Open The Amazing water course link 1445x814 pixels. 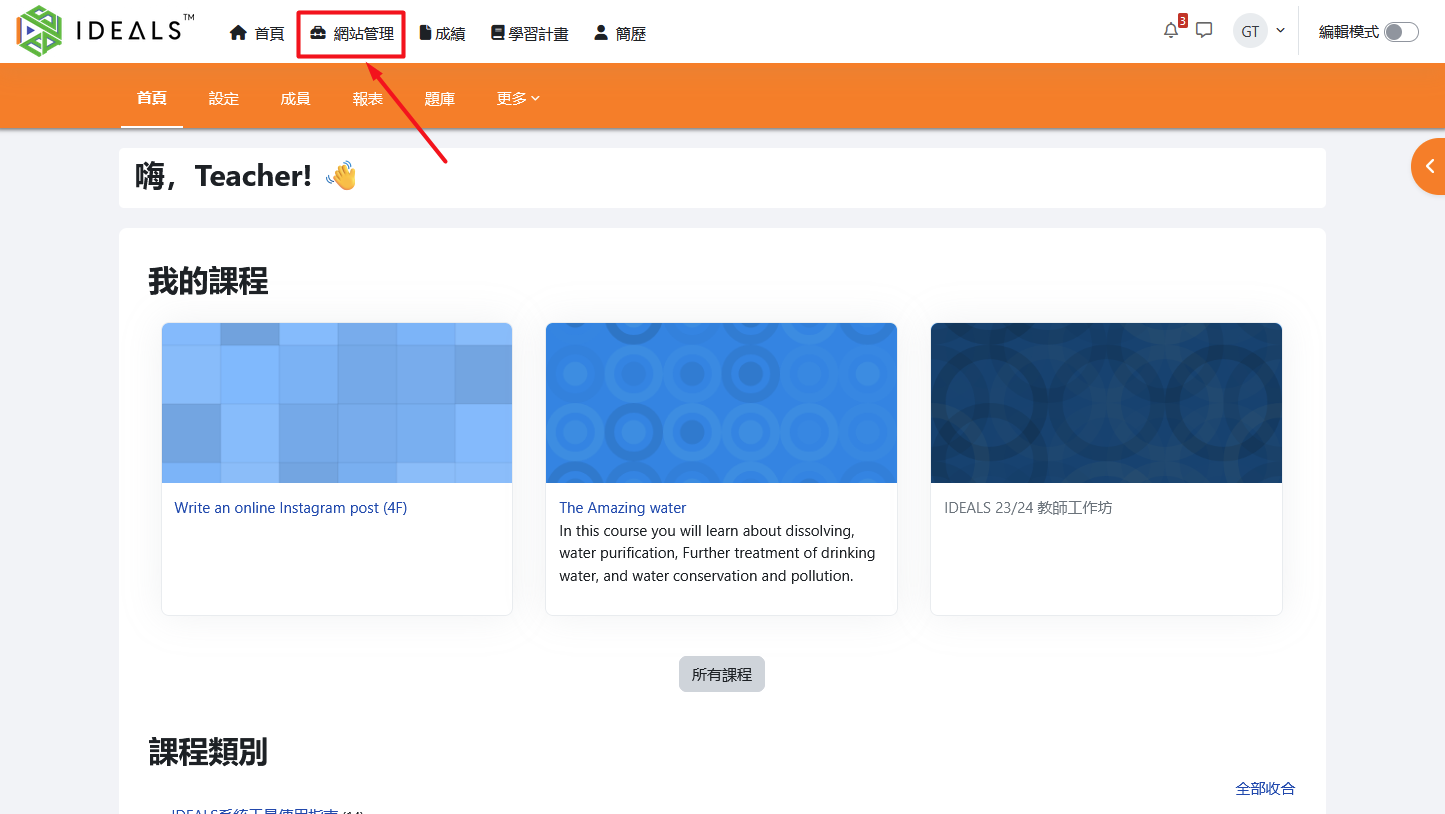click(x=623, y=508)
